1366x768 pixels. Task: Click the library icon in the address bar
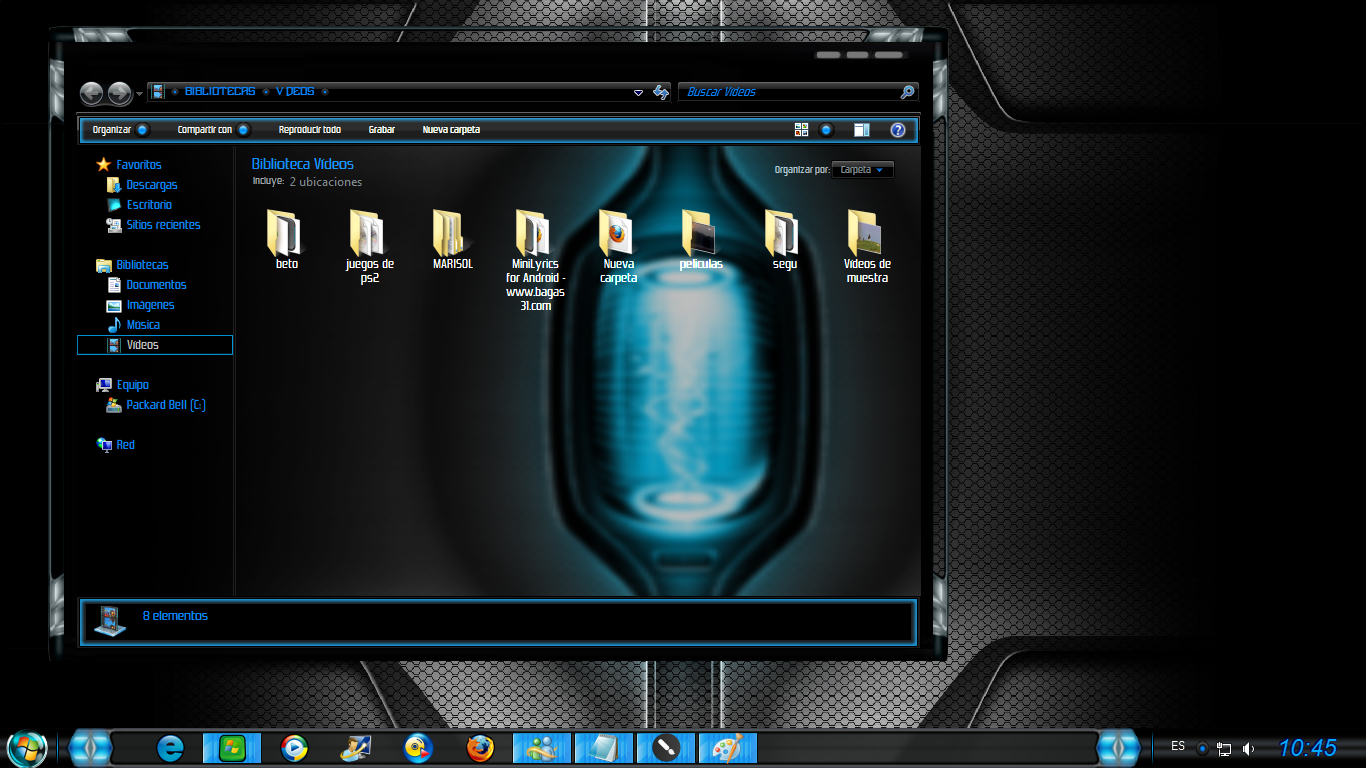pos(158,92)
